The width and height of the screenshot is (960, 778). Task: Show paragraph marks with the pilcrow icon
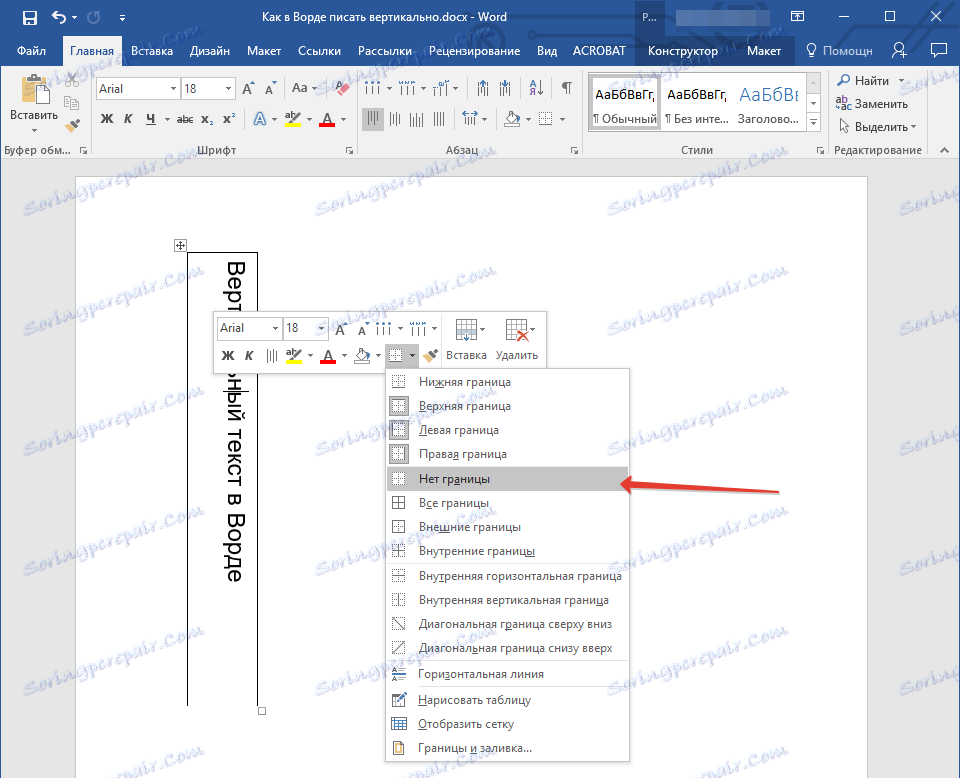pos(566,89)
